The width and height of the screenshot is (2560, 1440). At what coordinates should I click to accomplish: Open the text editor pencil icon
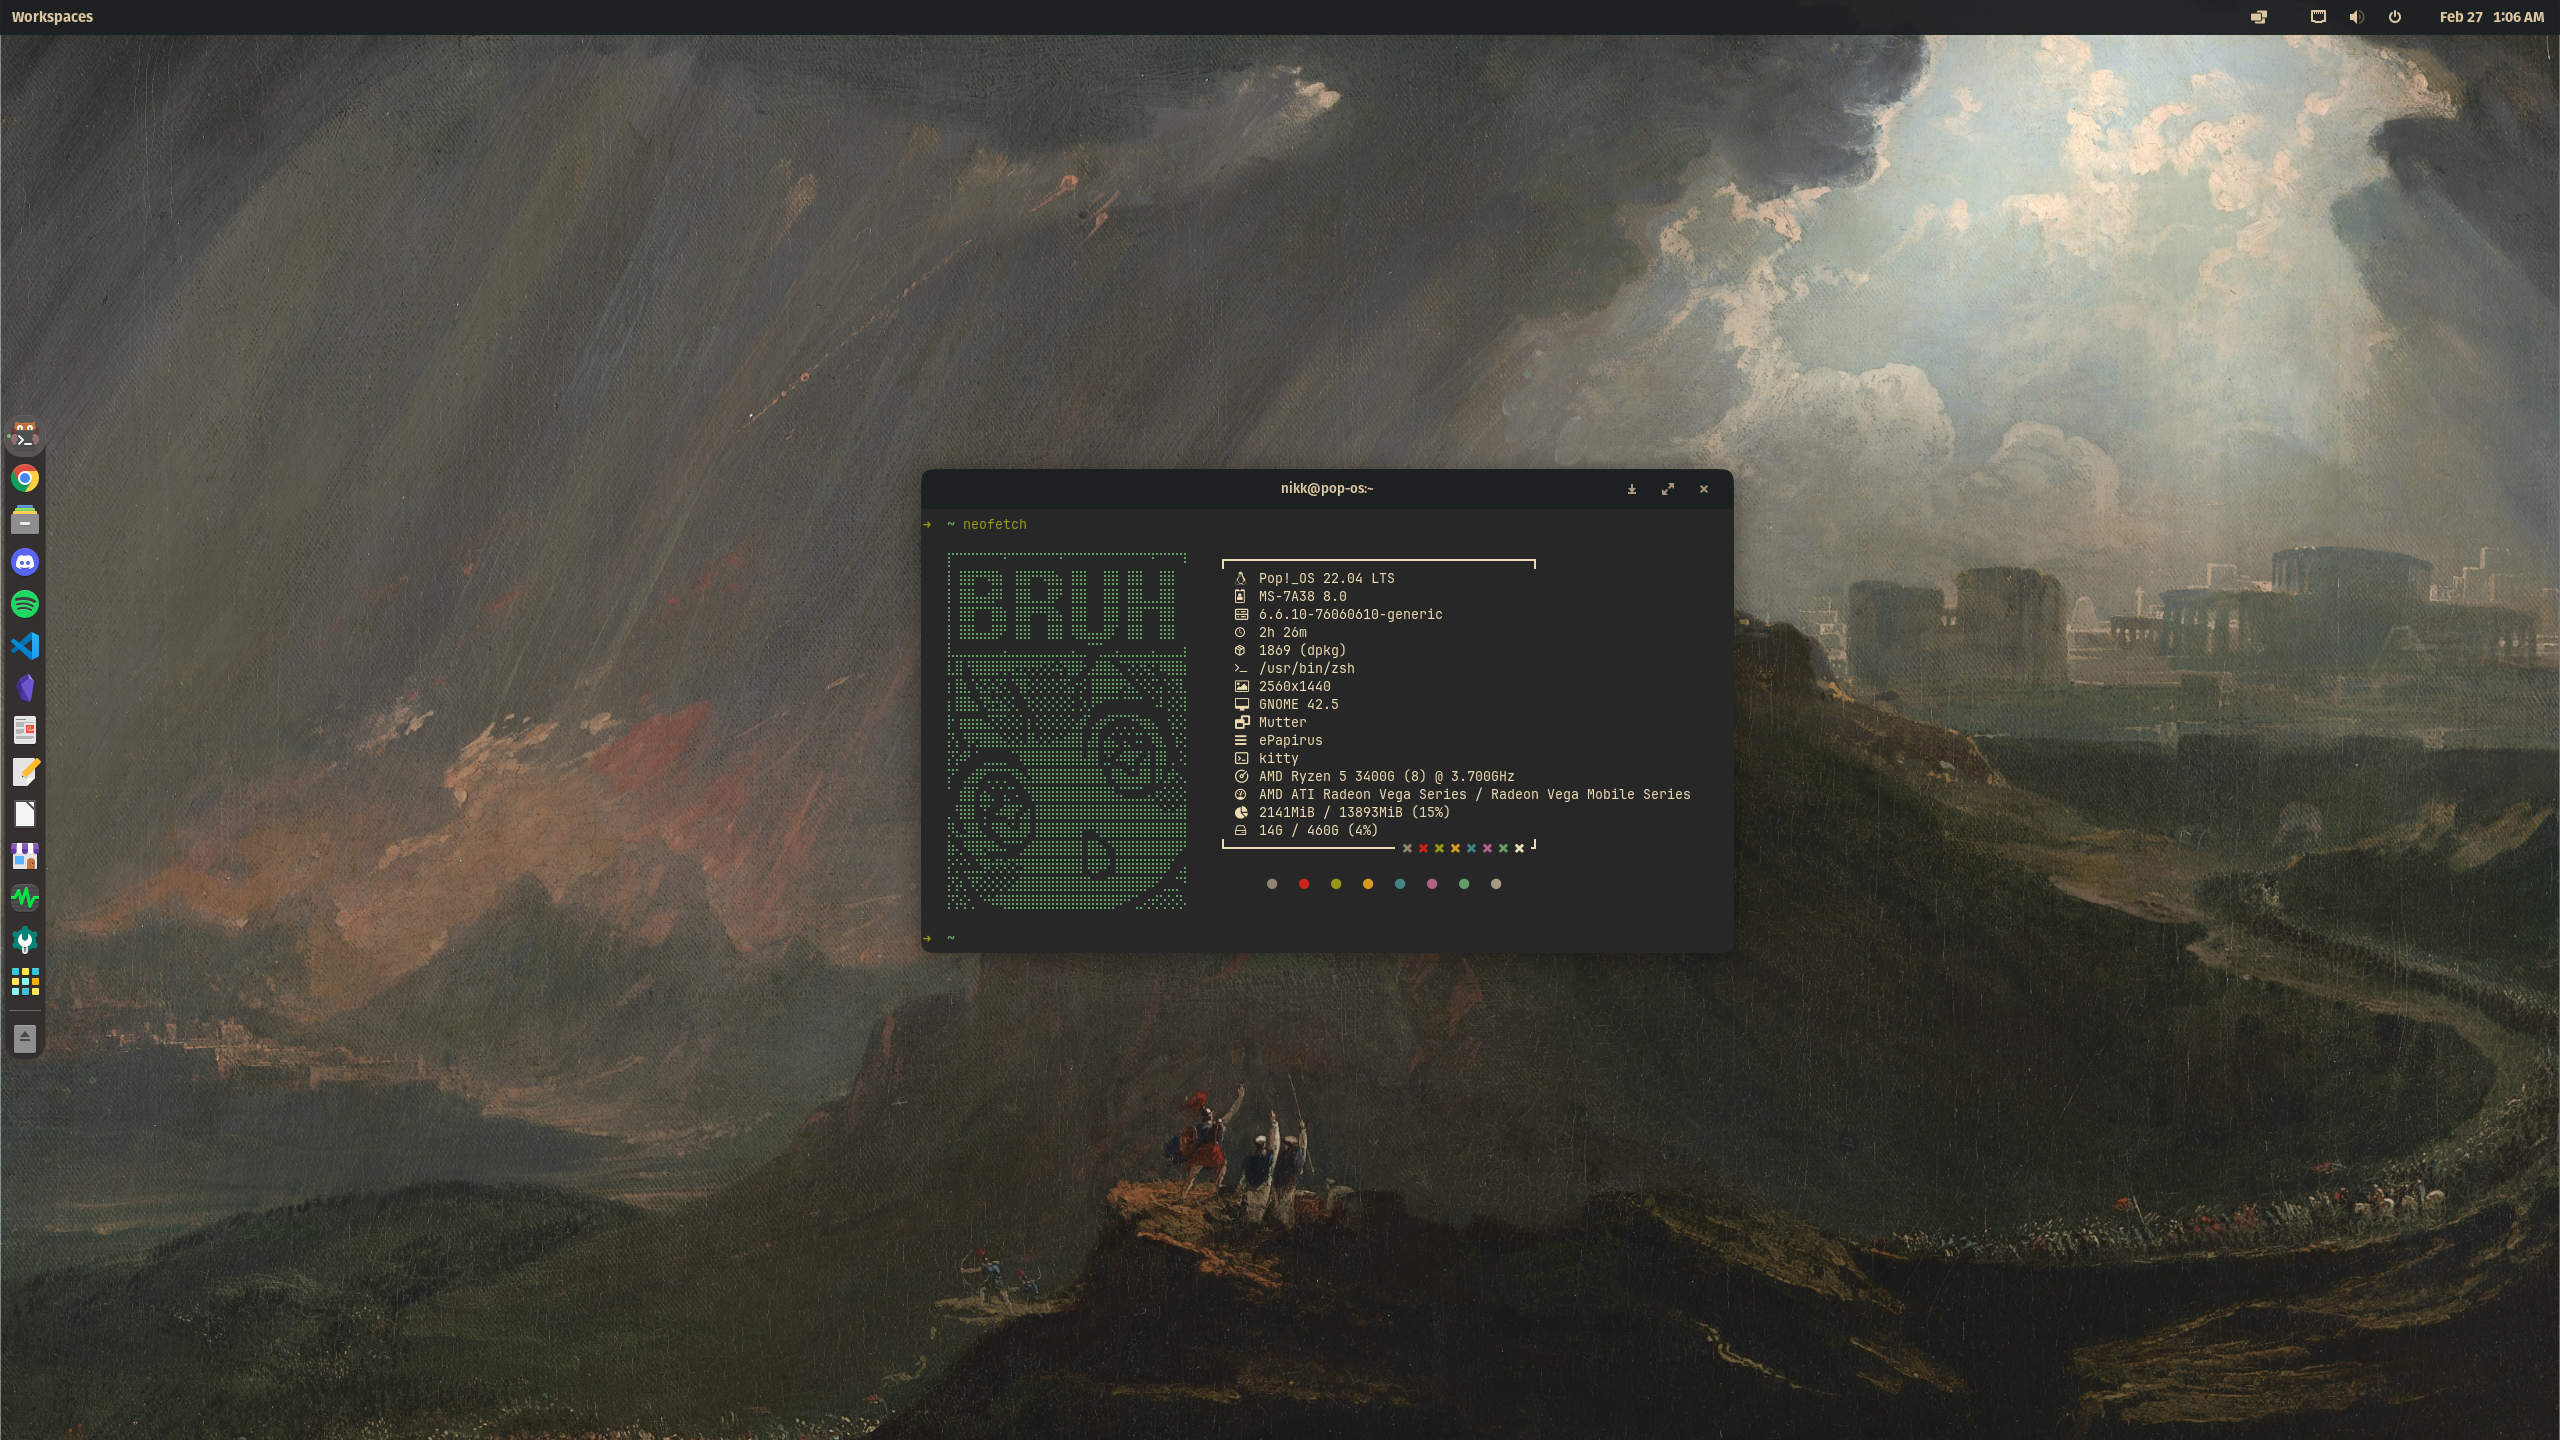coord(25,772)
